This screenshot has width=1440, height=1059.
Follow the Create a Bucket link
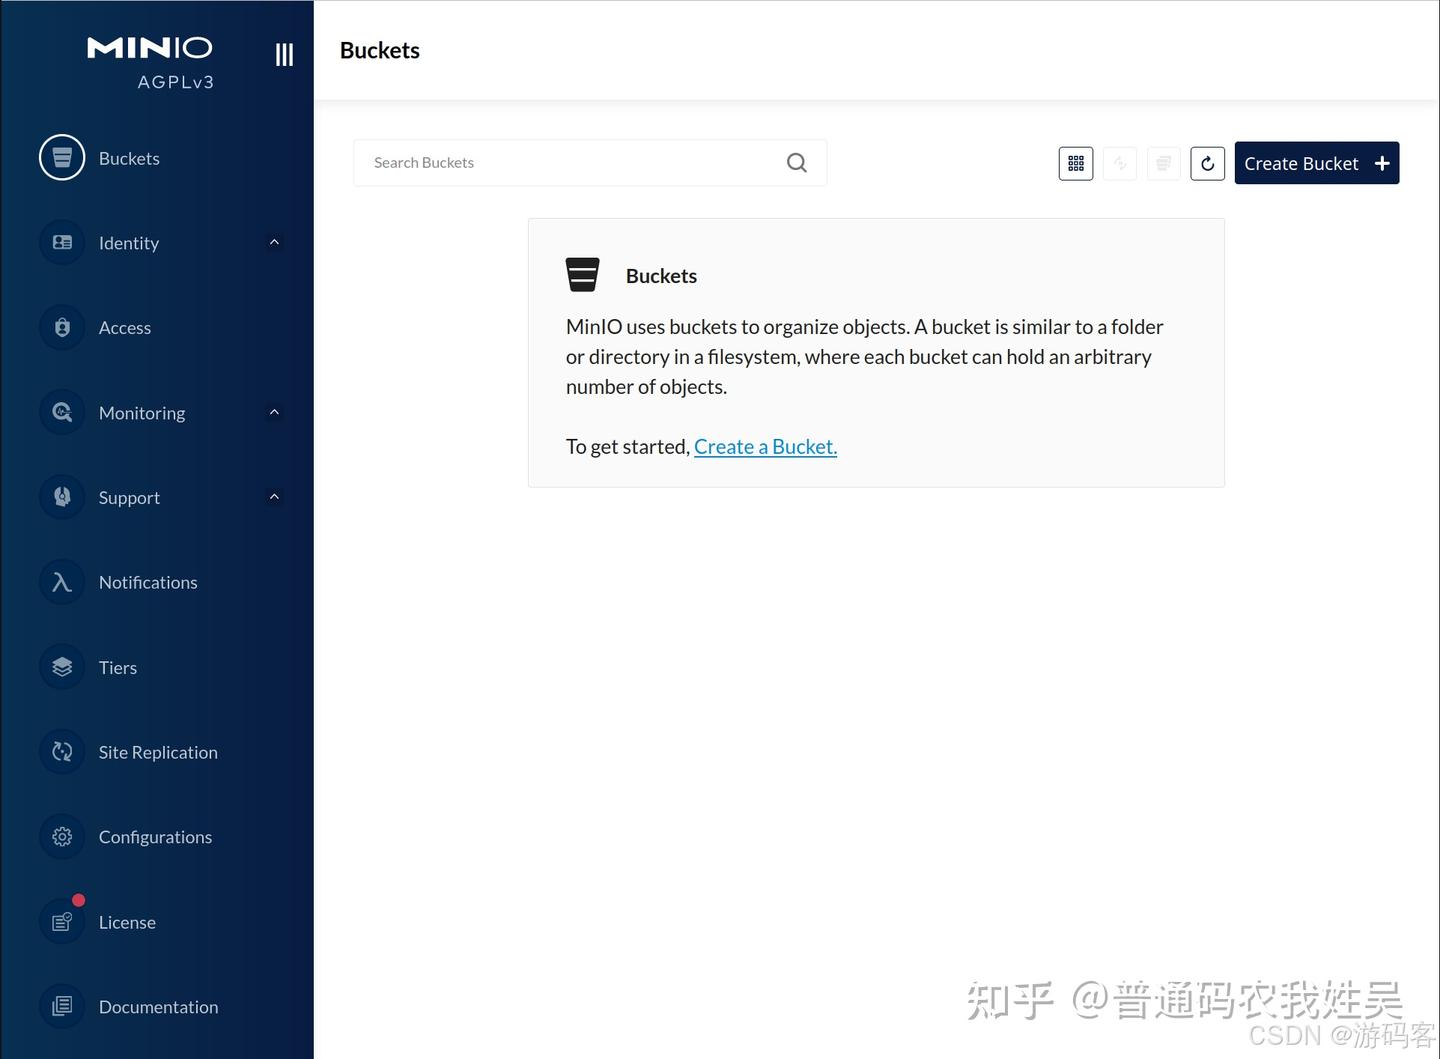tap(765, 446)
